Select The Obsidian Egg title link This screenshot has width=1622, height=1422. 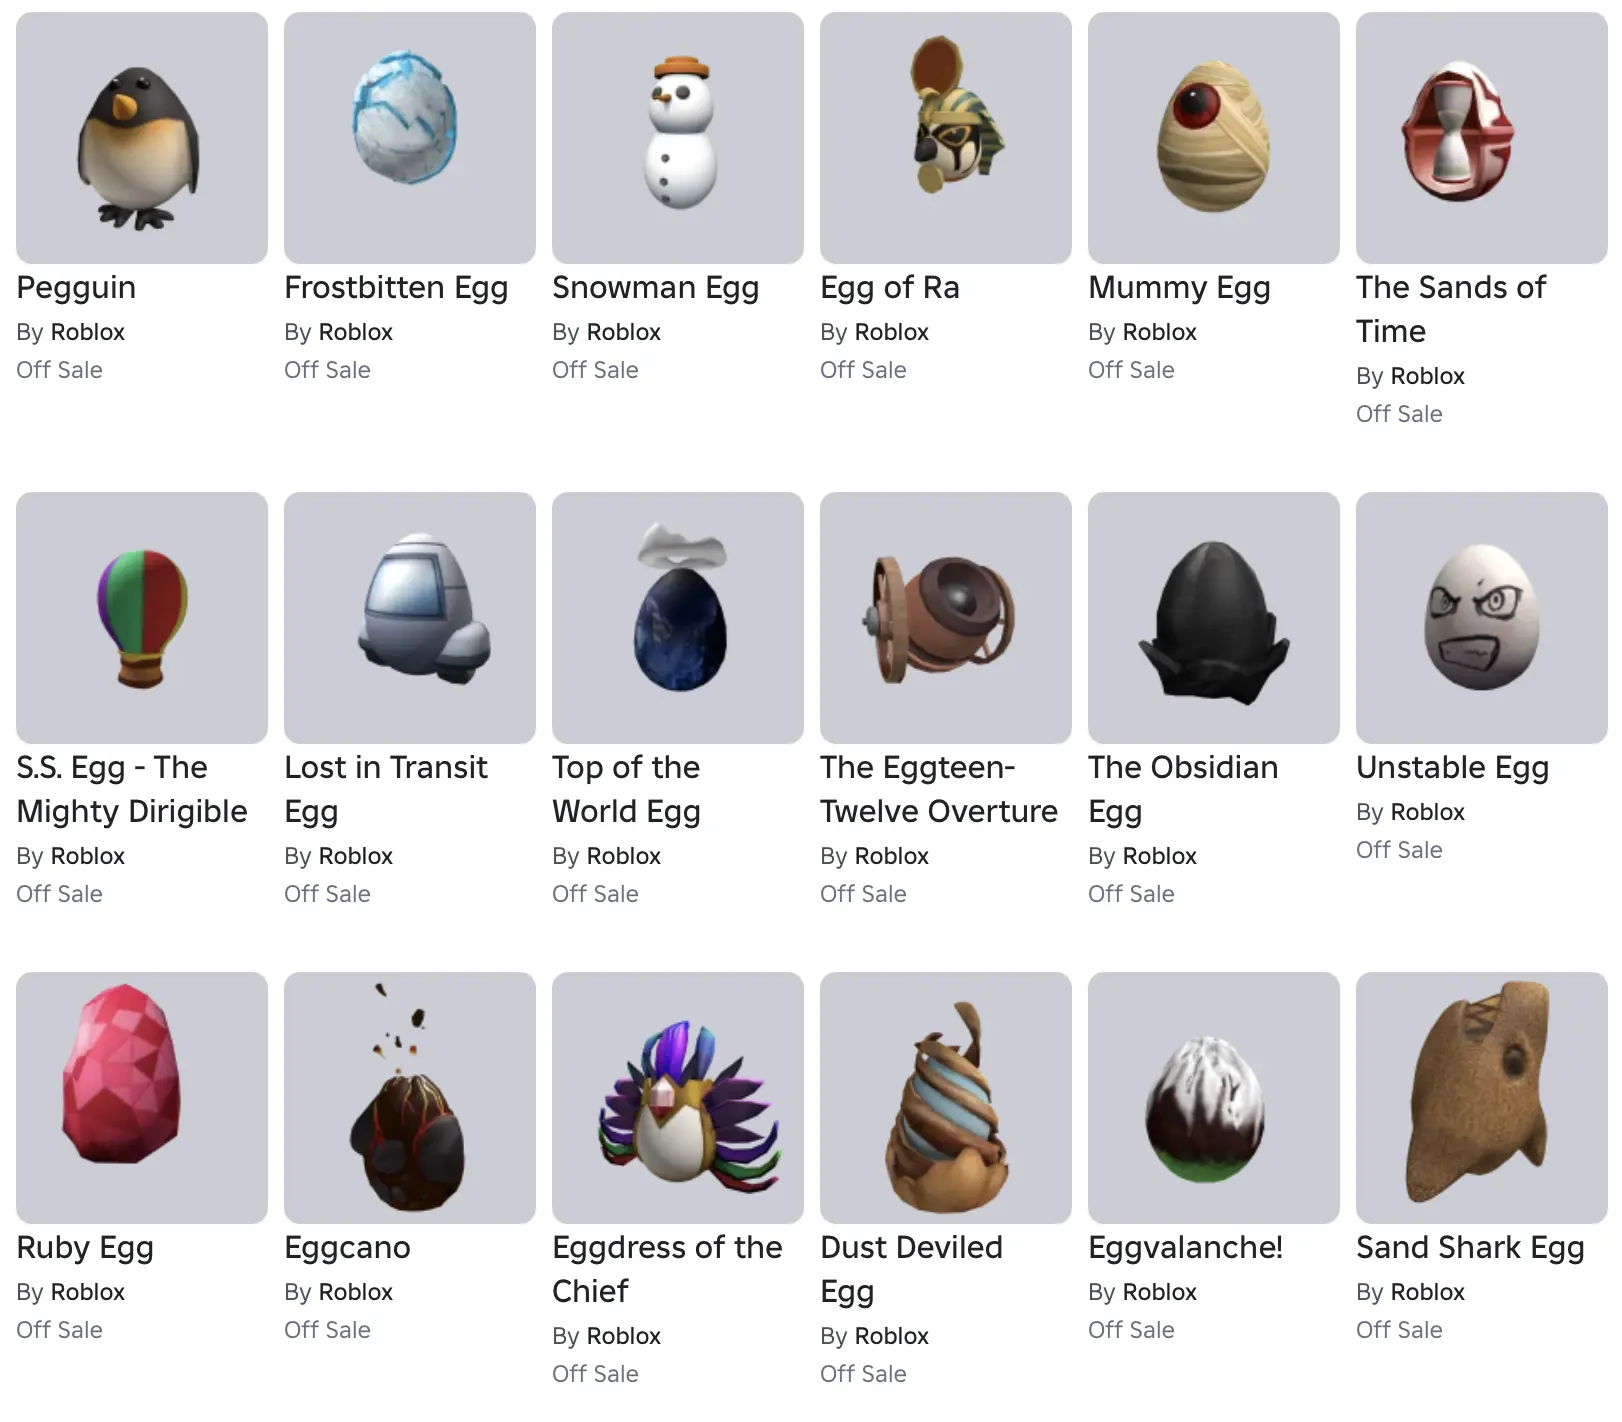1183,789
